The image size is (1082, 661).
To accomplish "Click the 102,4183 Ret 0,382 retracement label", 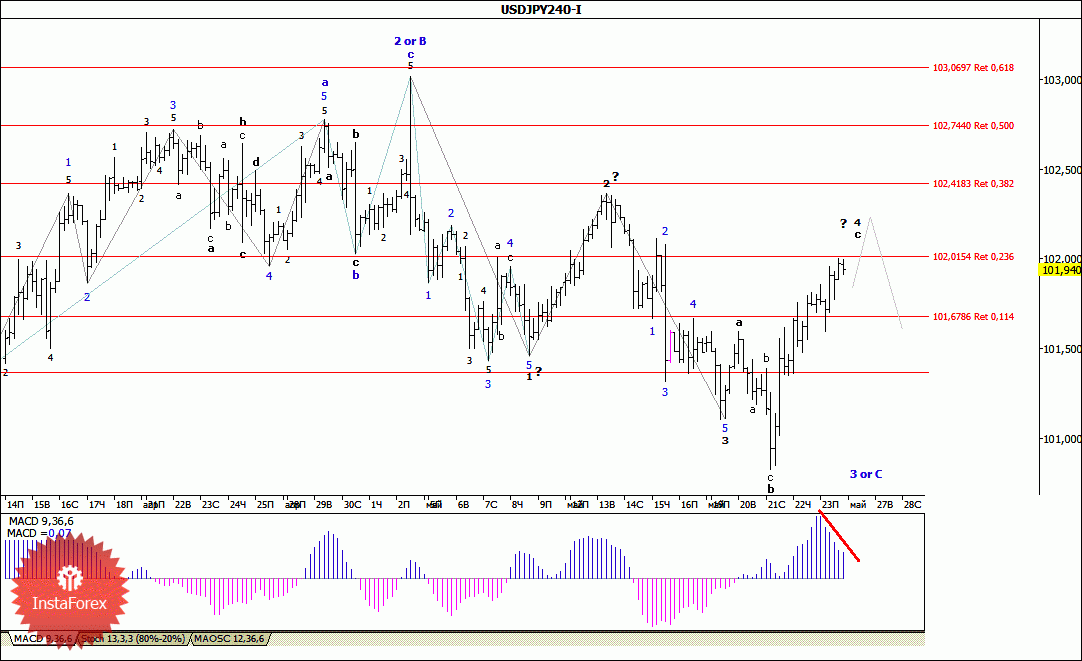I will pos(973,184).
